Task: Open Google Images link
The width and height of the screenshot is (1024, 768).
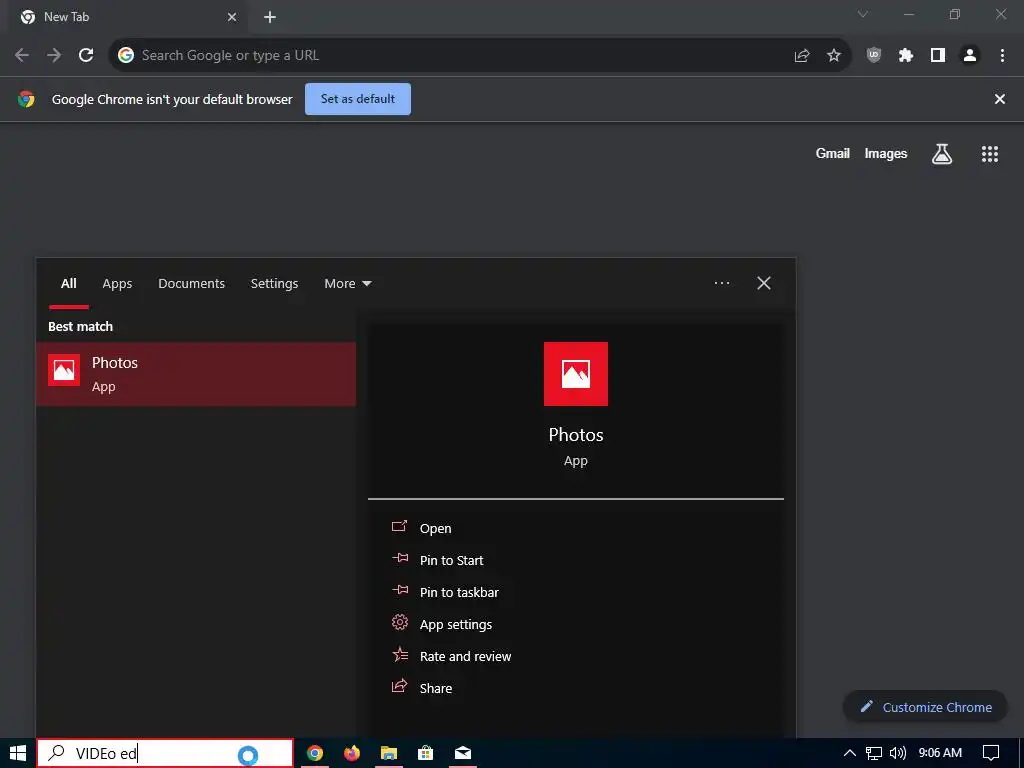Action: click(x=886, y=153)
